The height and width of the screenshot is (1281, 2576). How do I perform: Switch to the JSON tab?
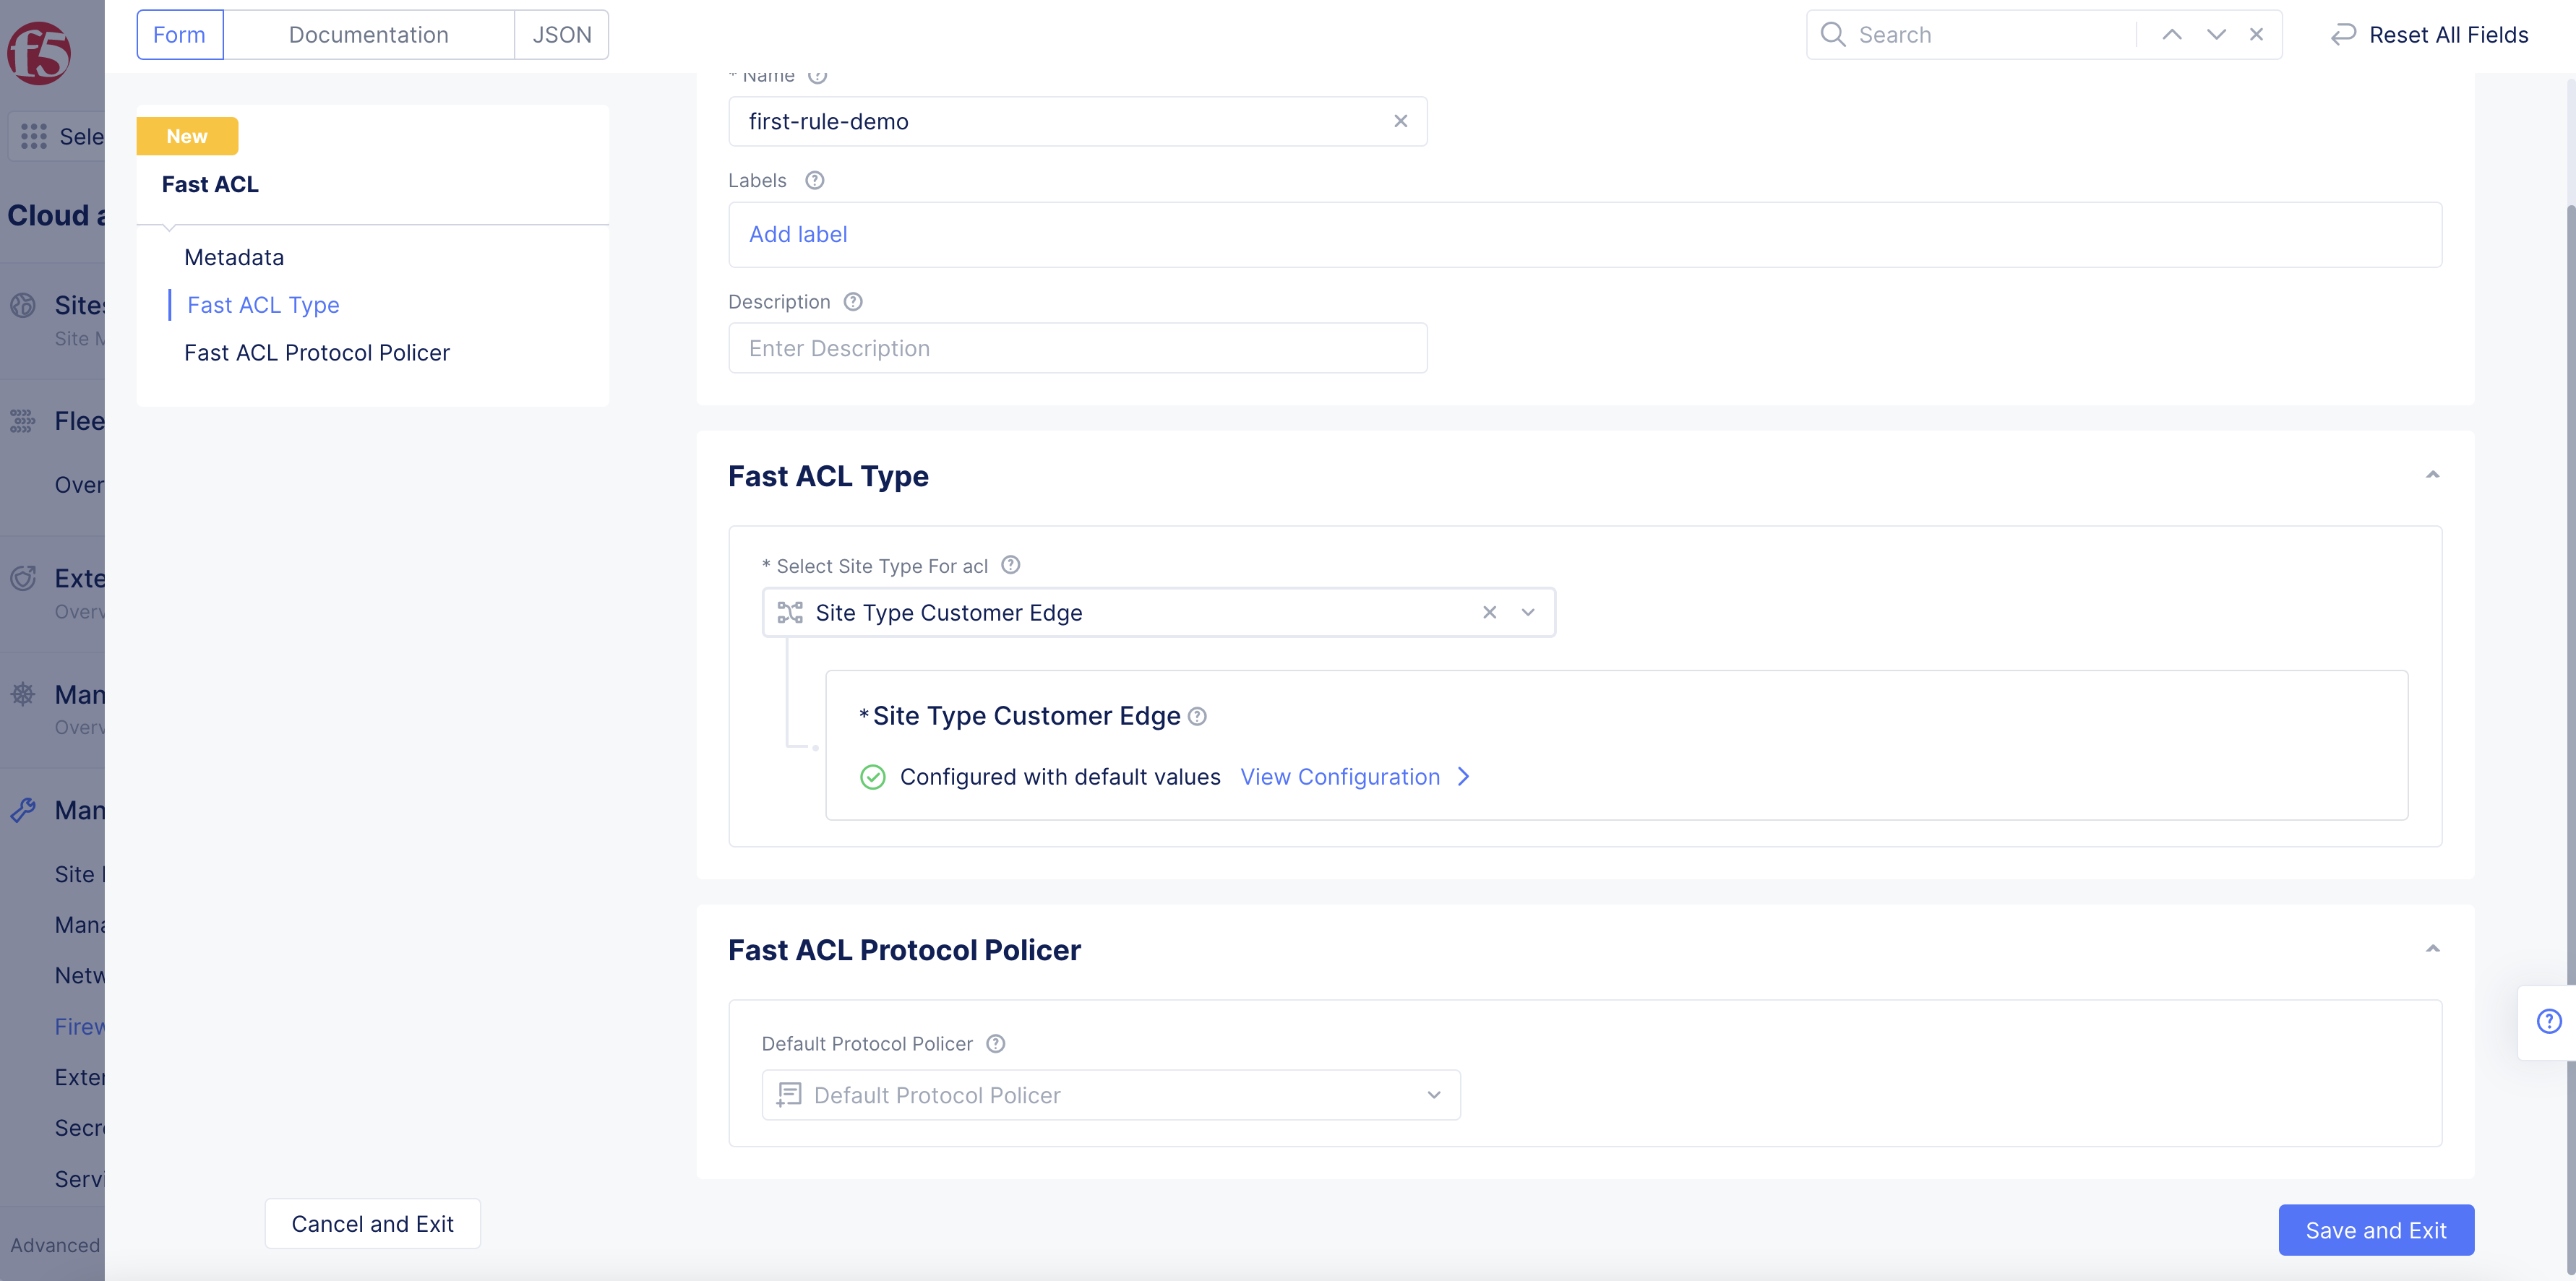561,35
